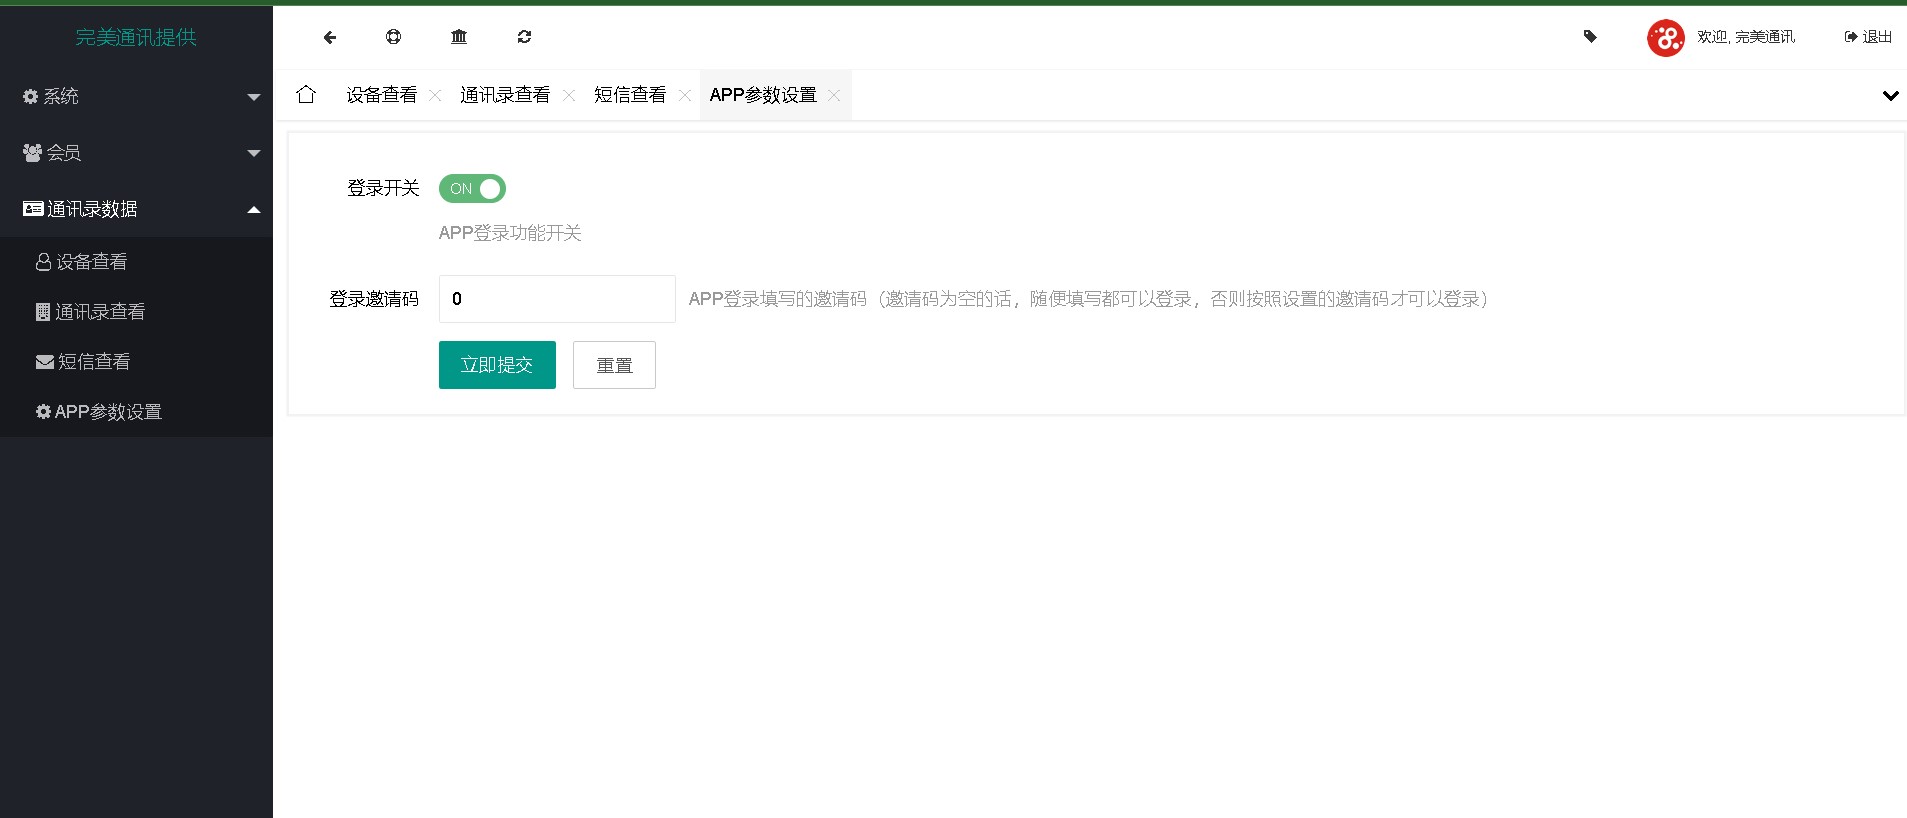Select the APP参数设置 tab
1907x818 pixels.
coord(763,95)
